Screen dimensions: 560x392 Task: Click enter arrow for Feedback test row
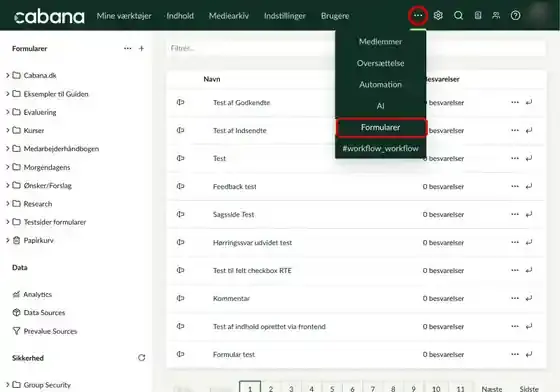point(529,186)
